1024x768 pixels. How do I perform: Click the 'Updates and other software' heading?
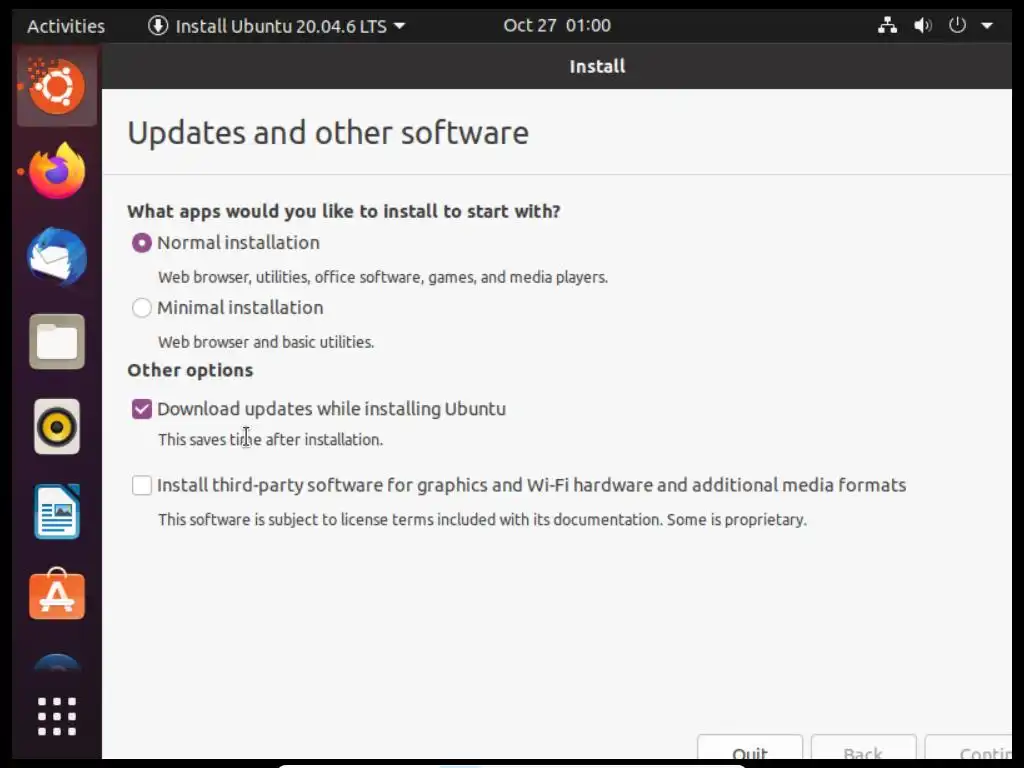click(x=328, y=133)
